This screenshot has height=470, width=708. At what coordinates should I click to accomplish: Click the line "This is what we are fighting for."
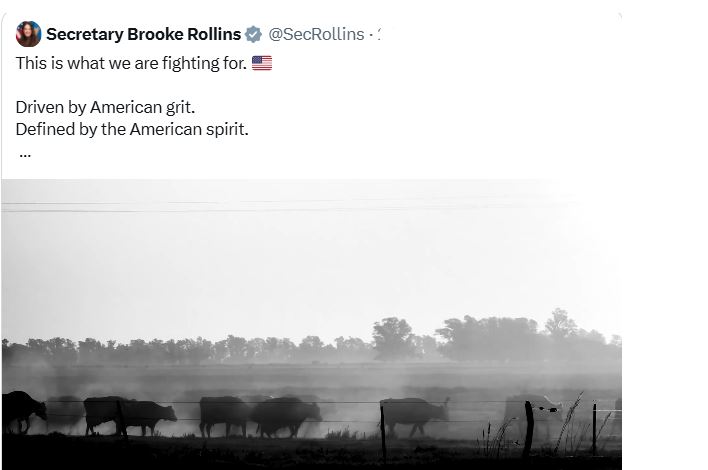[130, 63]
